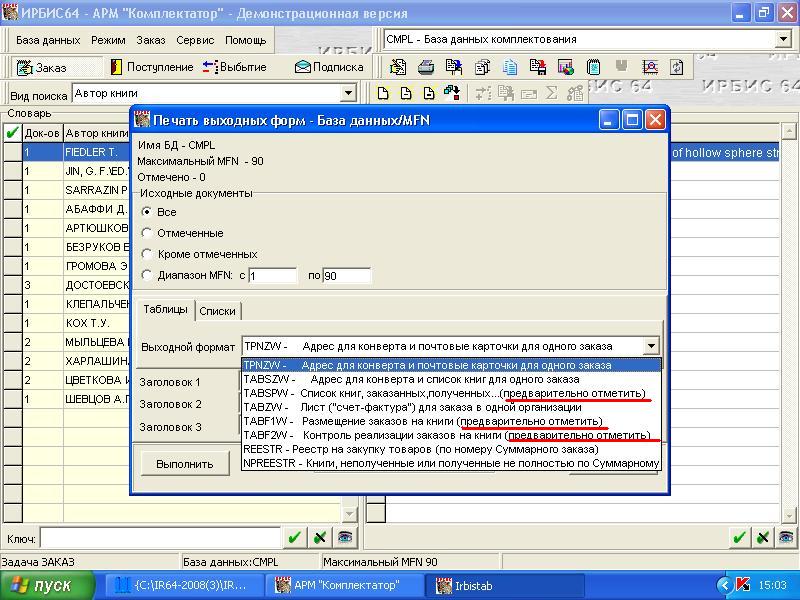This screenshot has height=600, width=800.
Task: Click the Выполнить button
Action: coord(185,464)
